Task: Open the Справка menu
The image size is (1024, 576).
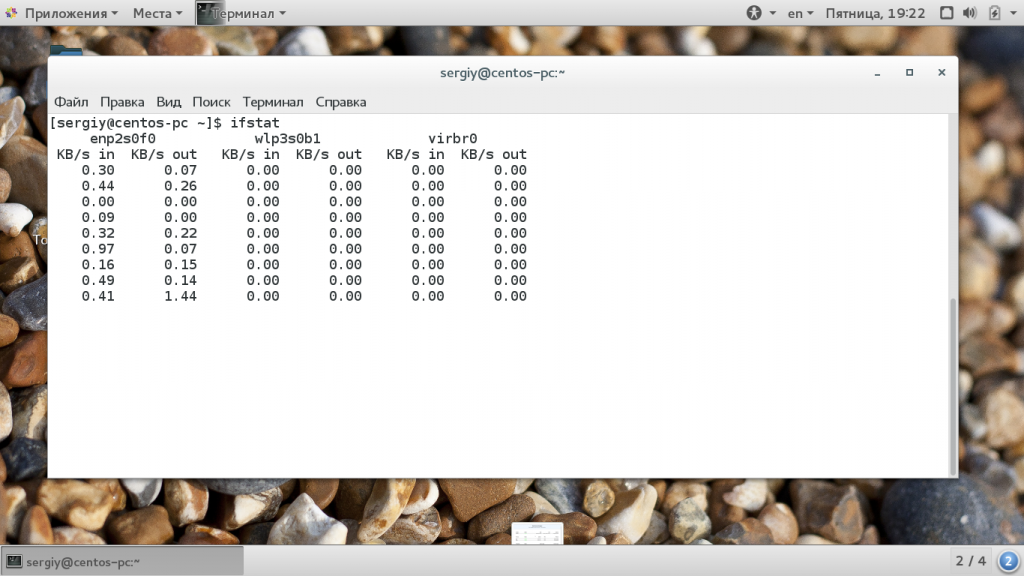Action: click(x=341, y=102)
